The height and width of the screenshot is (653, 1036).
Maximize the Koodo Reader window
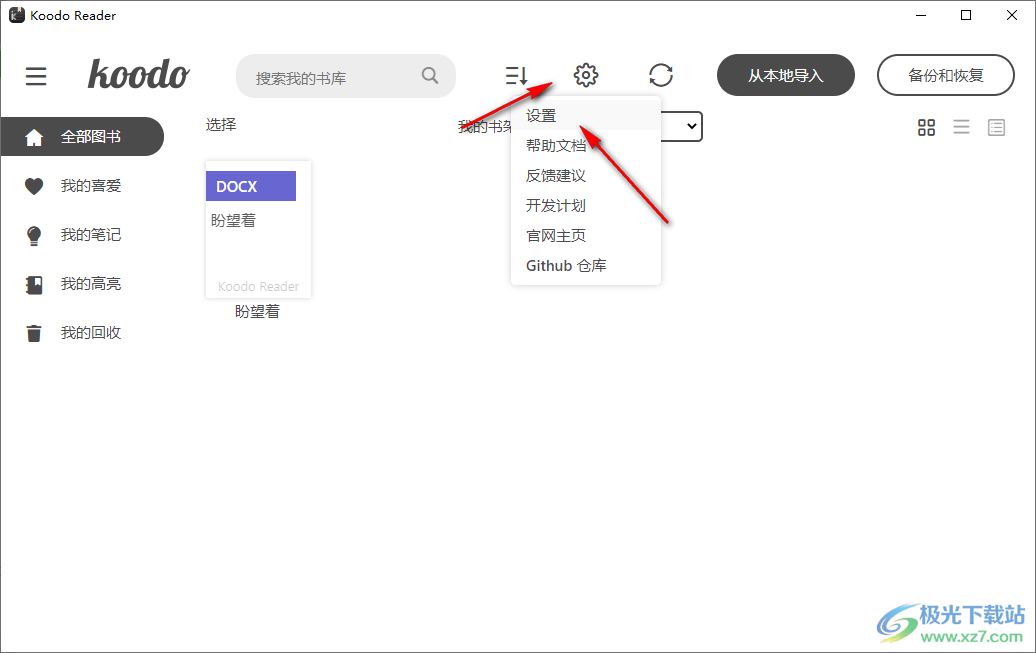[x=966, y=15]
